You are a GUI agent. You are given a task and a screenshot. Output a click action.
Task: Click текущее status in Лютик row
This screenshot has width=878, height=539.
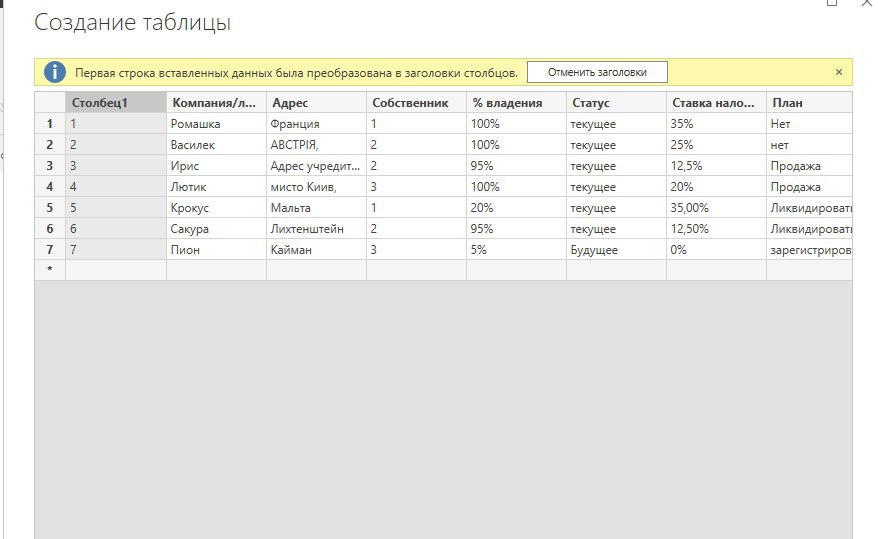click(x=616, y=187)
